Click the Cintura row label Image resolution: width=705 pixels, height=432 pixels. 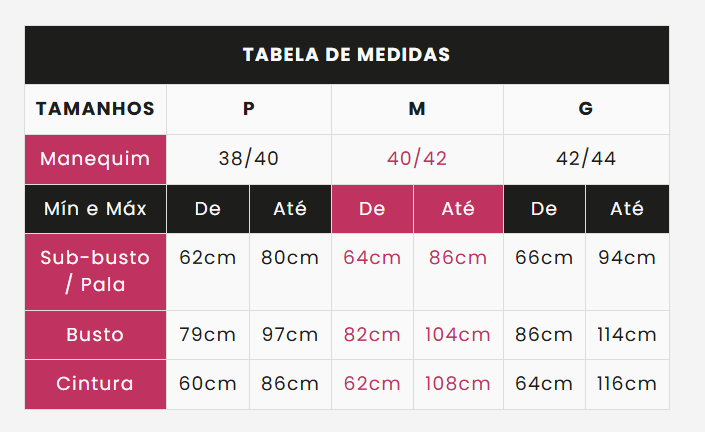click(95, 384)
